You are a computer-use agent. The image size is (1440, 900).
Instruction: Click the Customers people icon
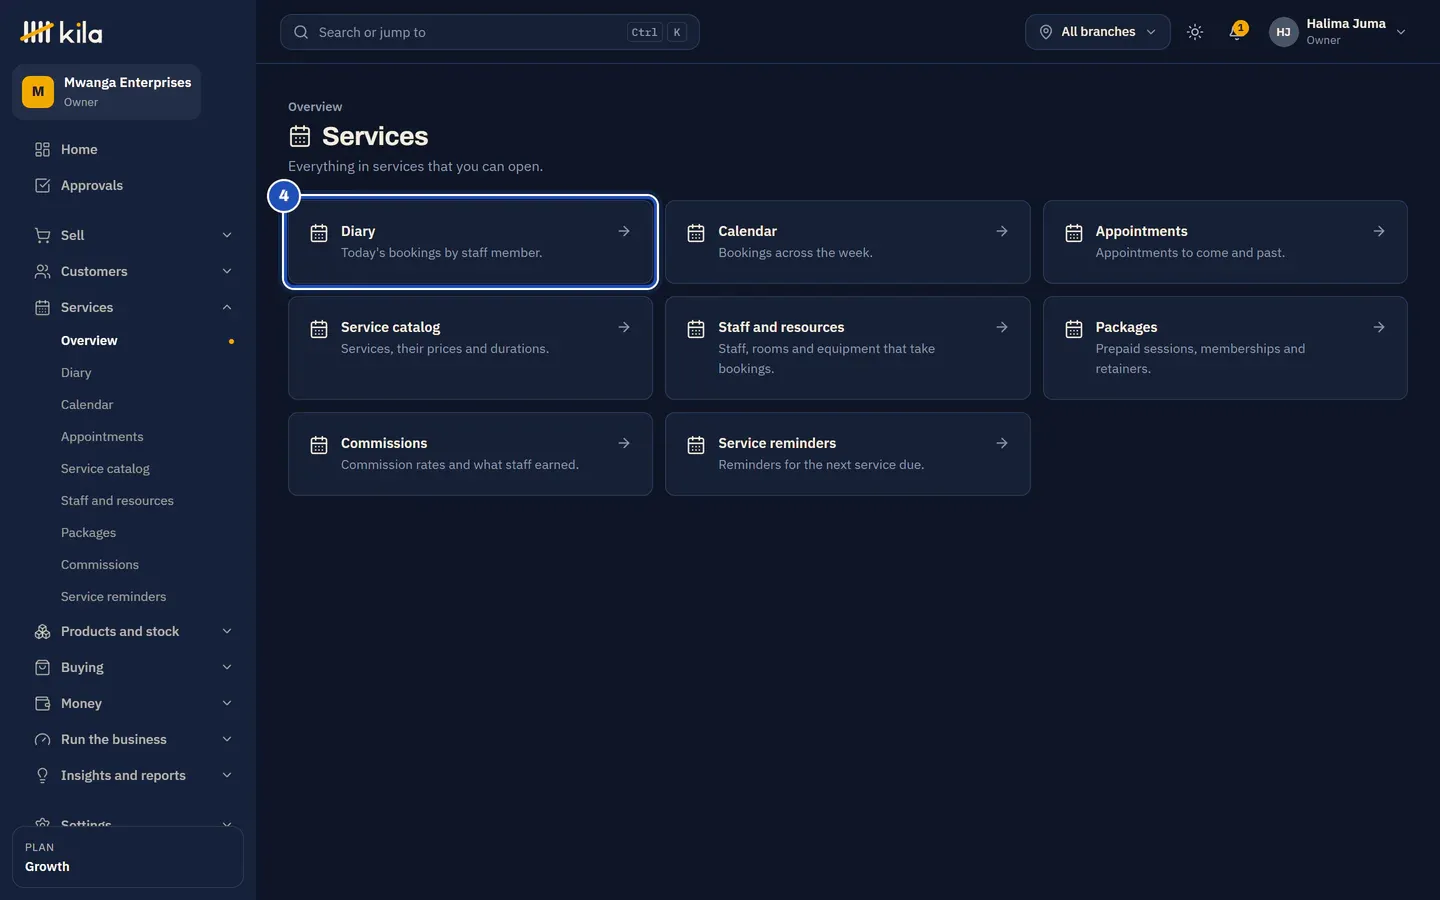[x=42, y=271]
